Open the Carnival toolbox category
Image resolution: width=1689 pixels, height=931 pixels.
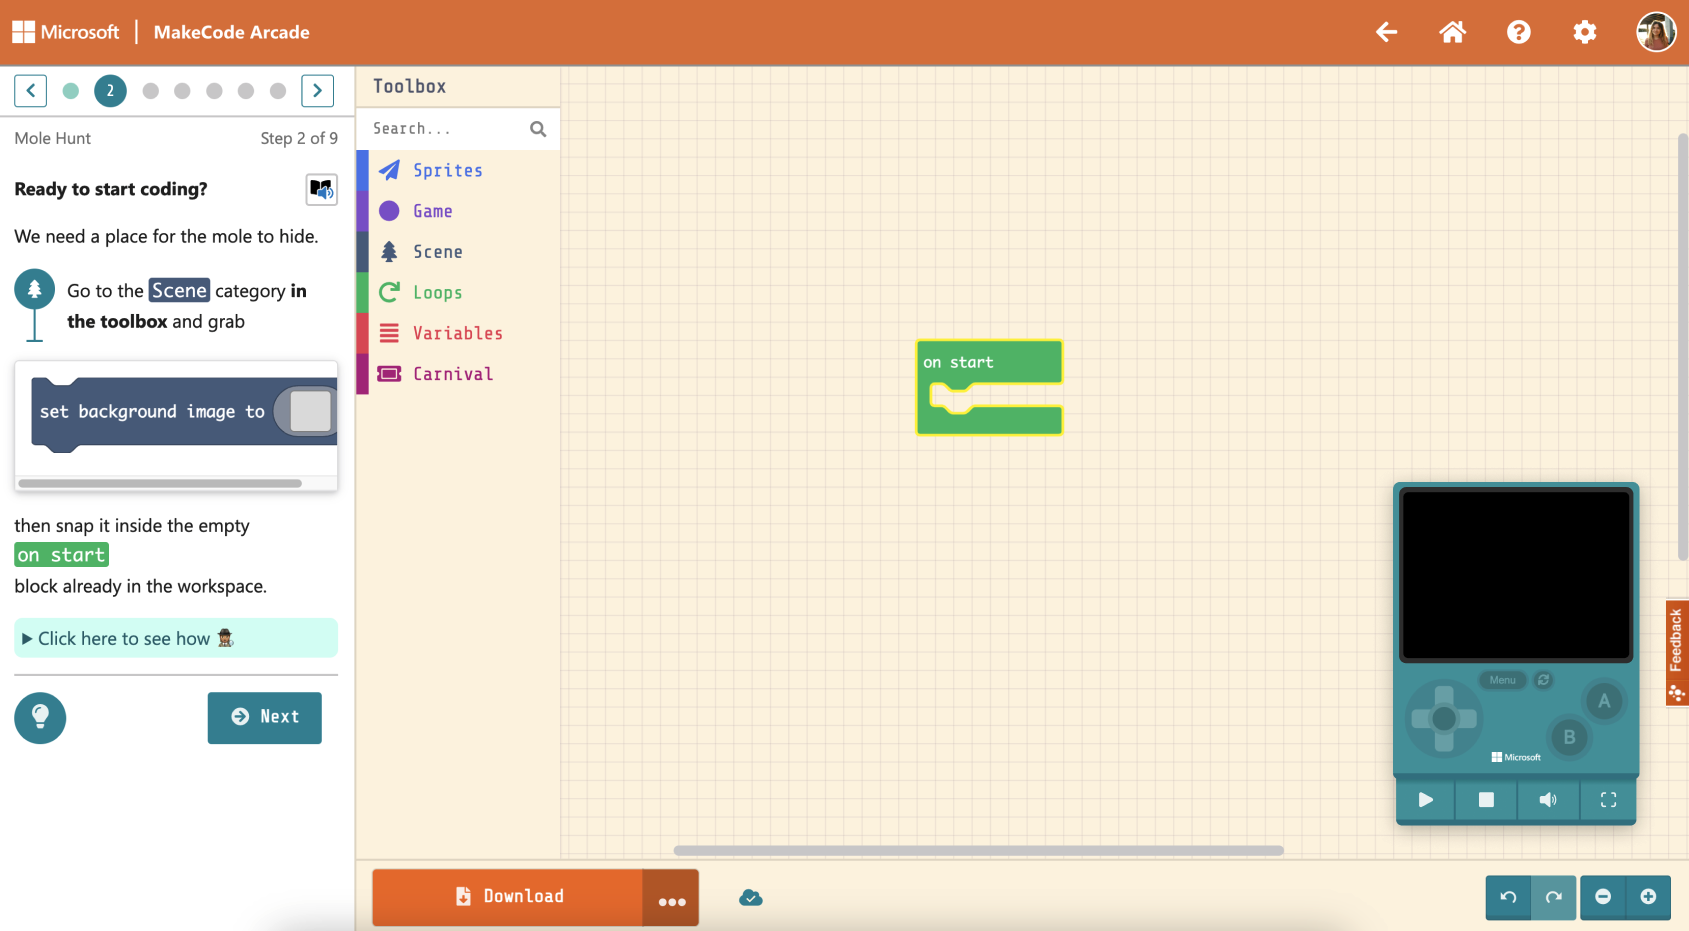[x=453, y=373]
